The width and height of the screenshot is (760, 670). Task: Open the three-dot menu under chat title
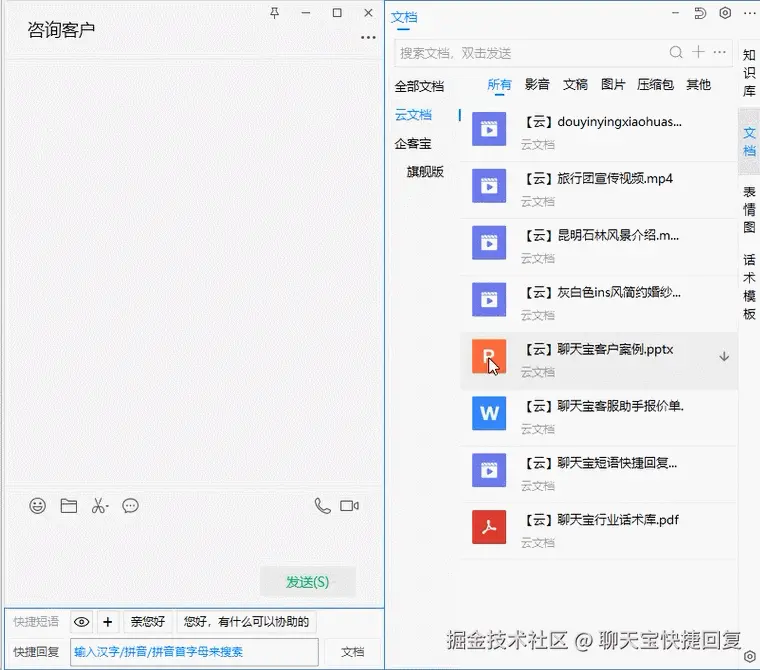(x=368, y=37)
